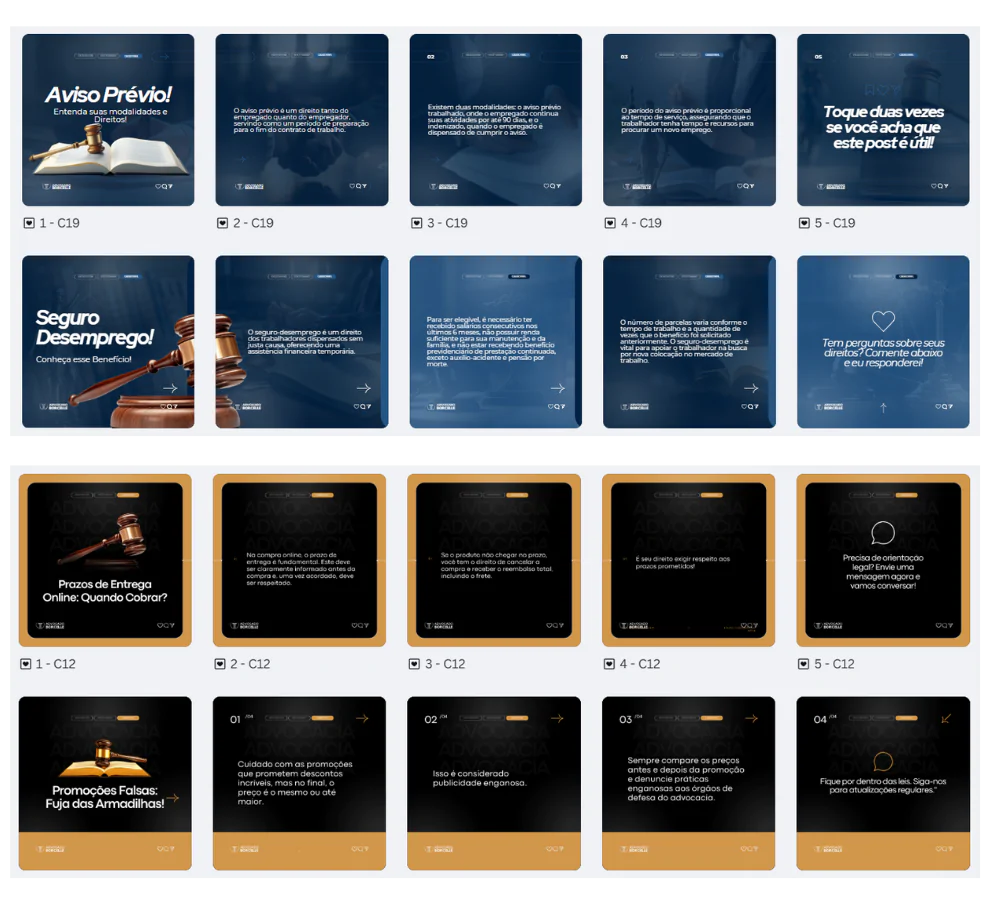The width and height of the screenshot is (992, 902).
Task: Click the white speech bubble on "Precisa de orientação" slide
Action: coord(882,533)
